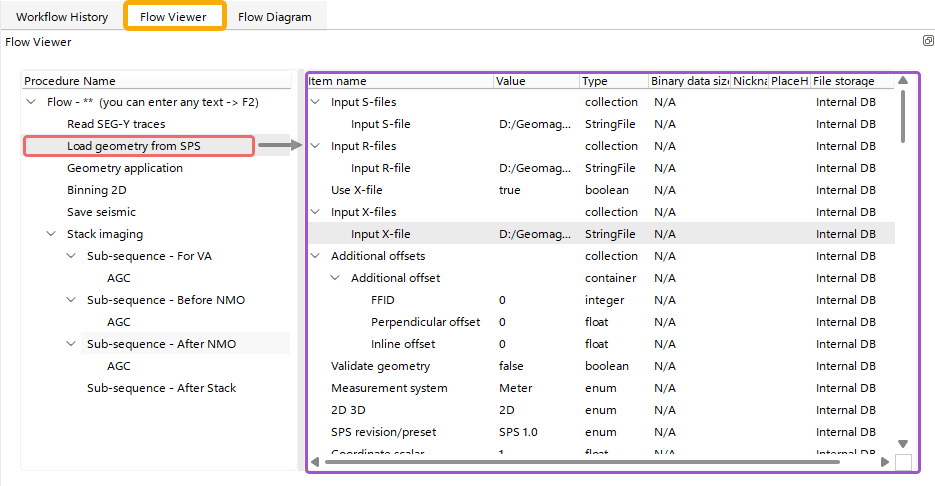Click scroll up arrow in item table
This screenshot has width=935, height=486.
[x=903, y=80]
